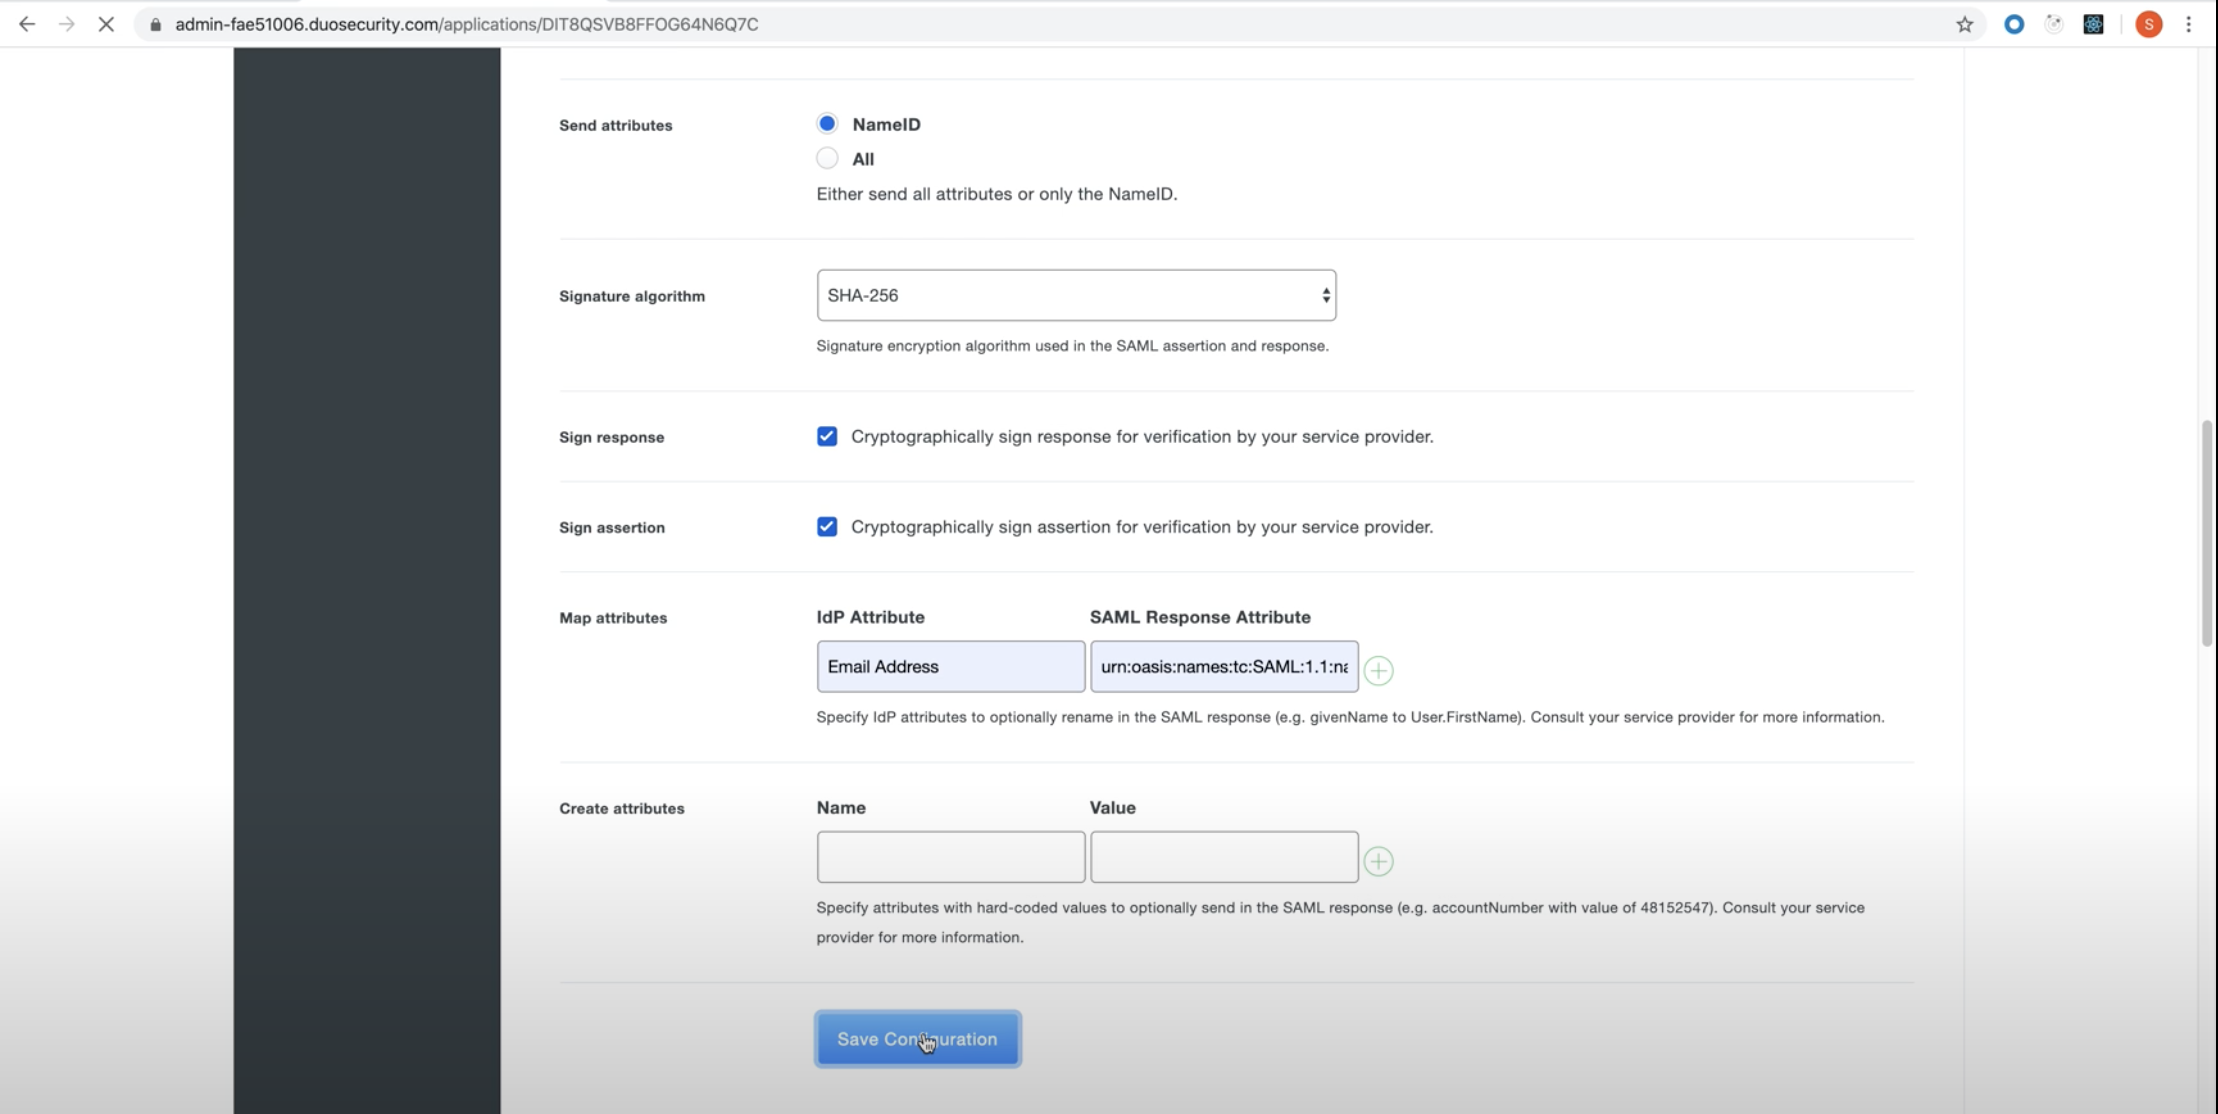Viewport: 2218px width, 1114px height.
Task: Click the IdP Attribute Email Address field
Action: [950, 666]
